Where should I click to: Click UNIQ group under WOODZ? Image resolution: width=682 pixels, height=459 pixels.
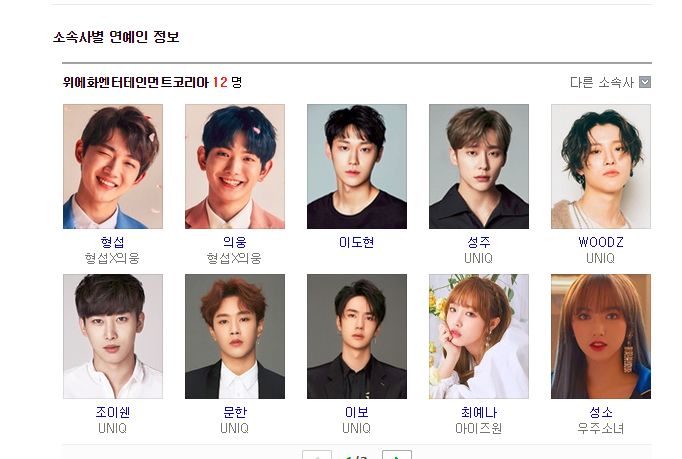(x=601, y=258)
